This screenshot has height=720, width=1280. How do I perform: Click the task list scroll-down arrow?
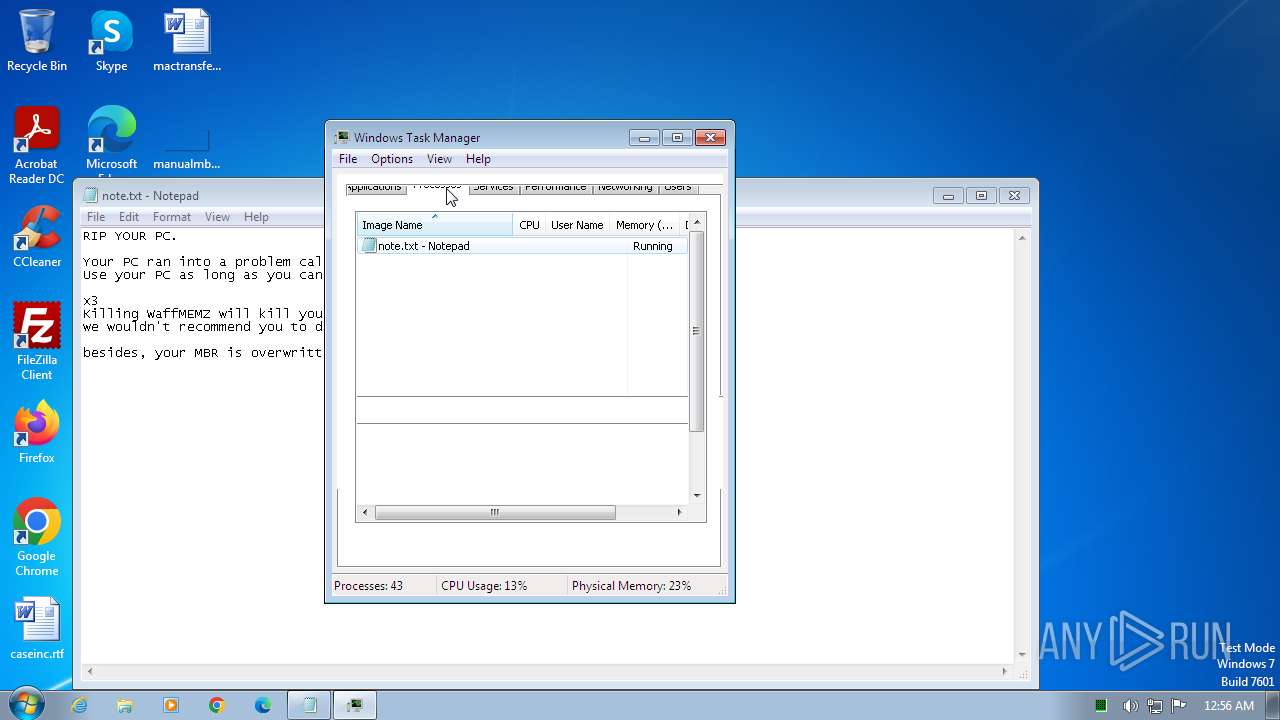point(697,496)
